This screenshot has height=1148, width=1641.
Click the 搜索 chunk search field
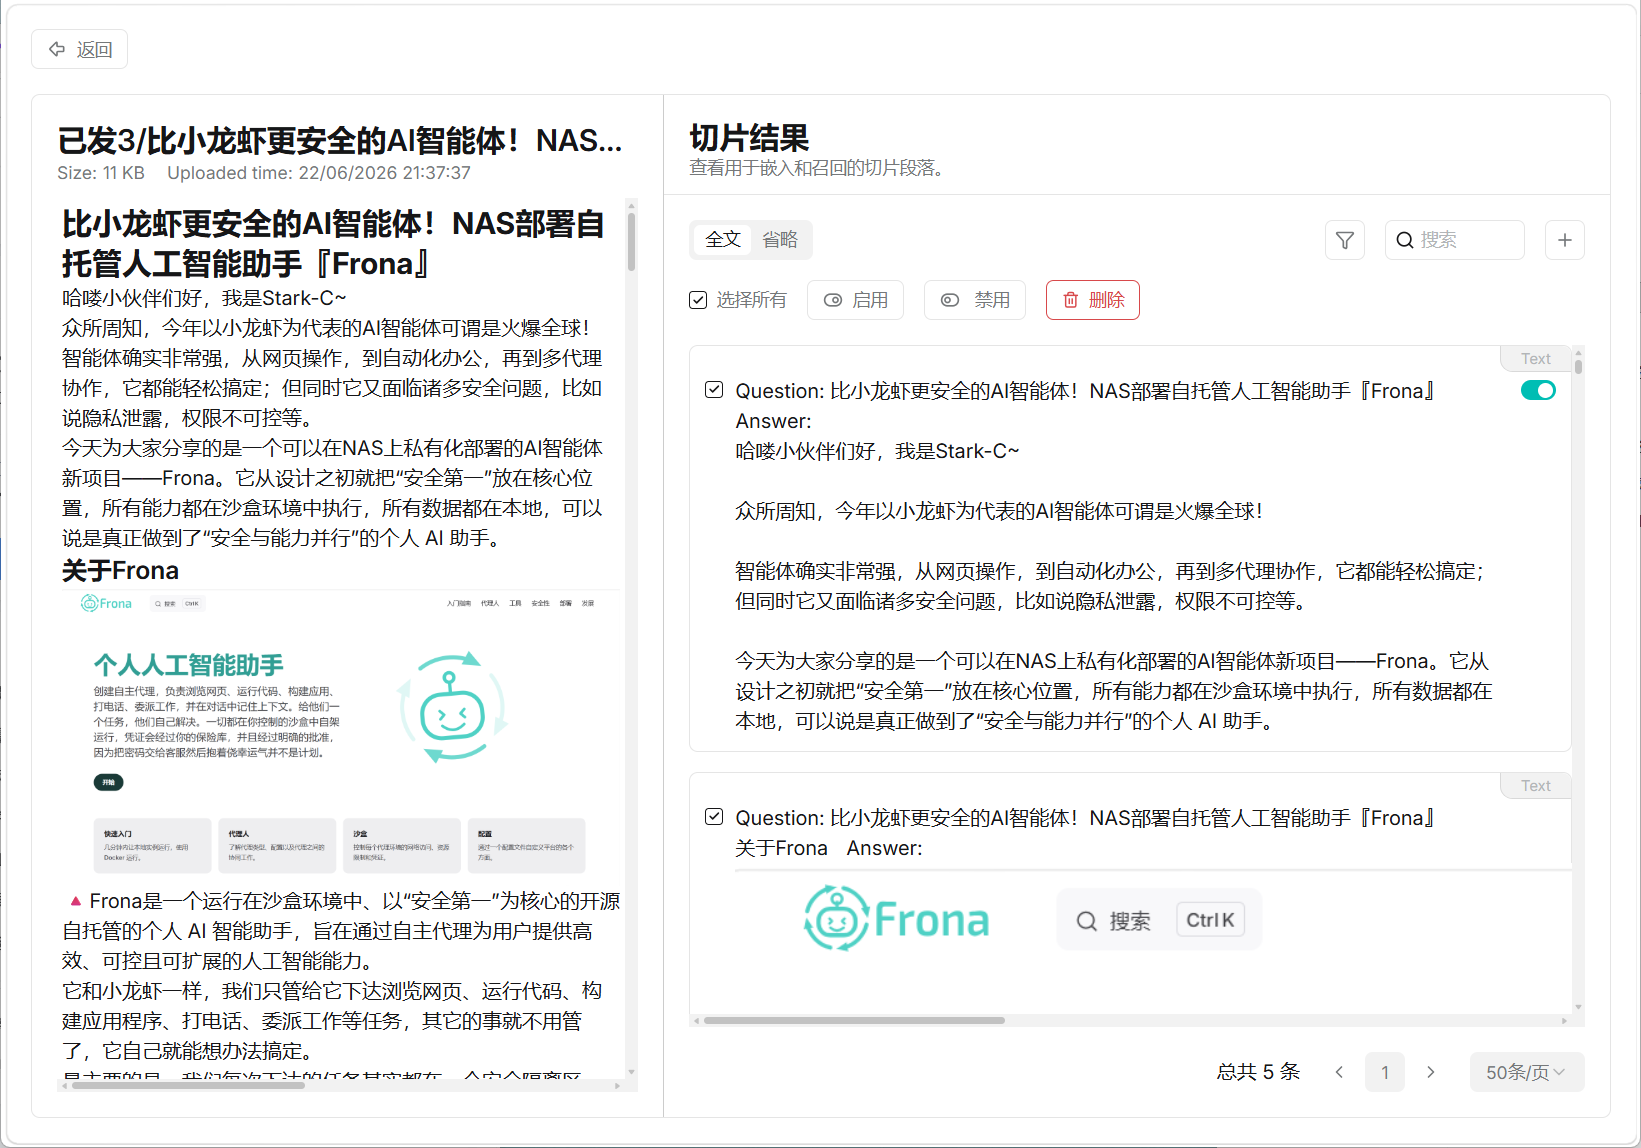[x=1454, y=240]
